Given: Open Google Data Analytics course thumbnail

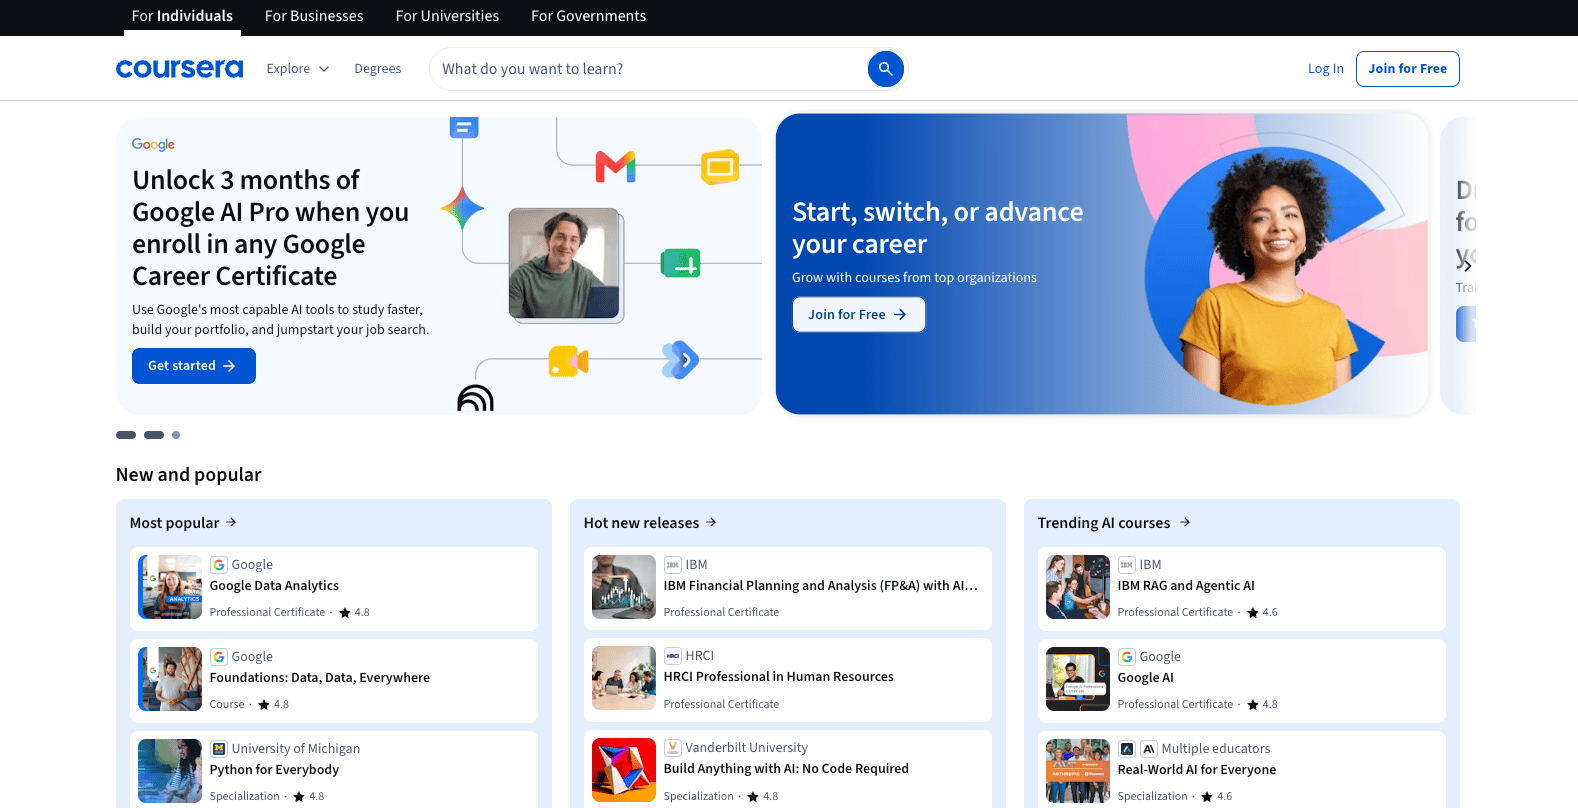Looking at the screenshot, I should pos(170,587).
